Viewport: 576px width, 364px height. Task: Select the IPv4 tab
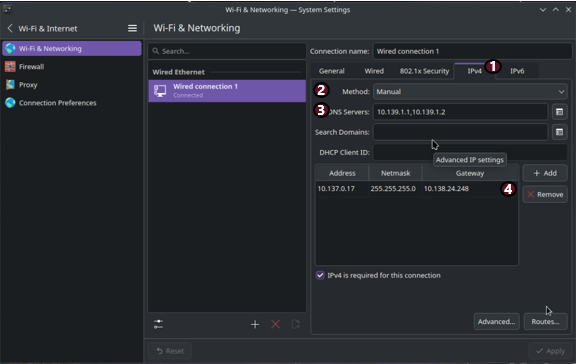[x=474, y=71]
